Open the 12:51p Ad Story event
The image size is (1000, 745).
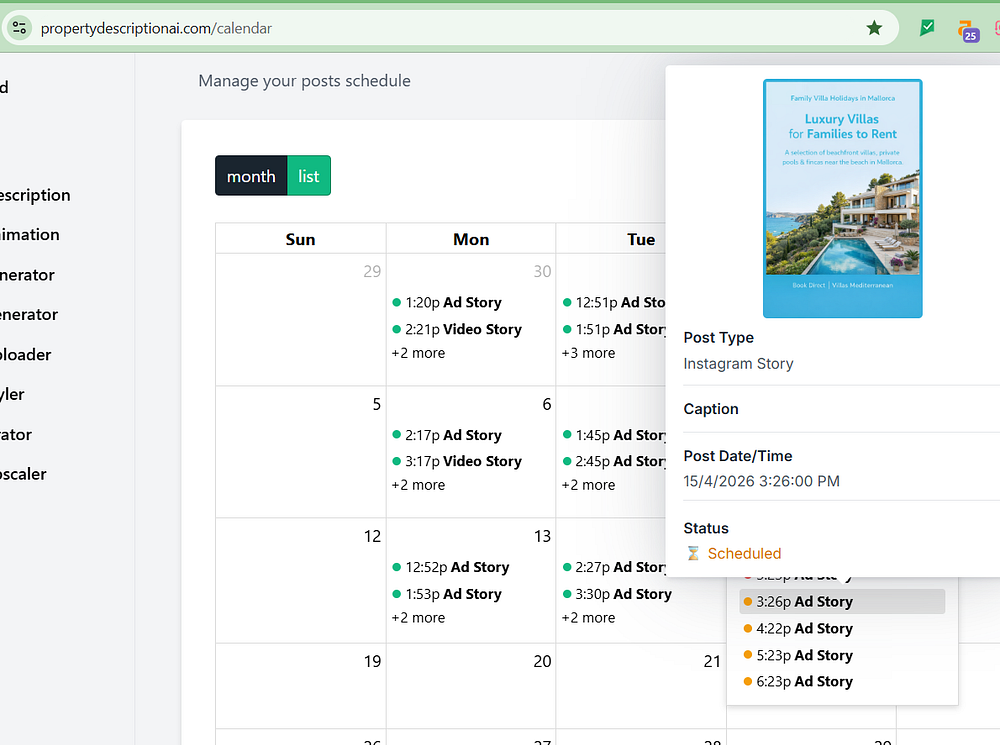coord(615,302)
